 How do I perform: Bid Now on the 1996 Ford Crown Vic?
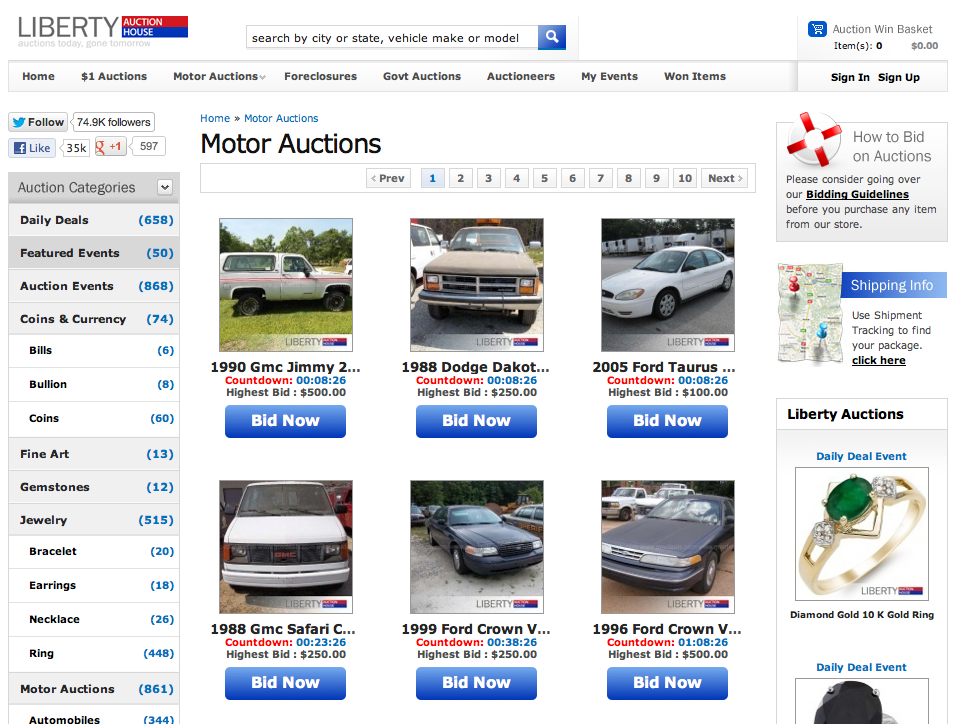click(667, 683)
